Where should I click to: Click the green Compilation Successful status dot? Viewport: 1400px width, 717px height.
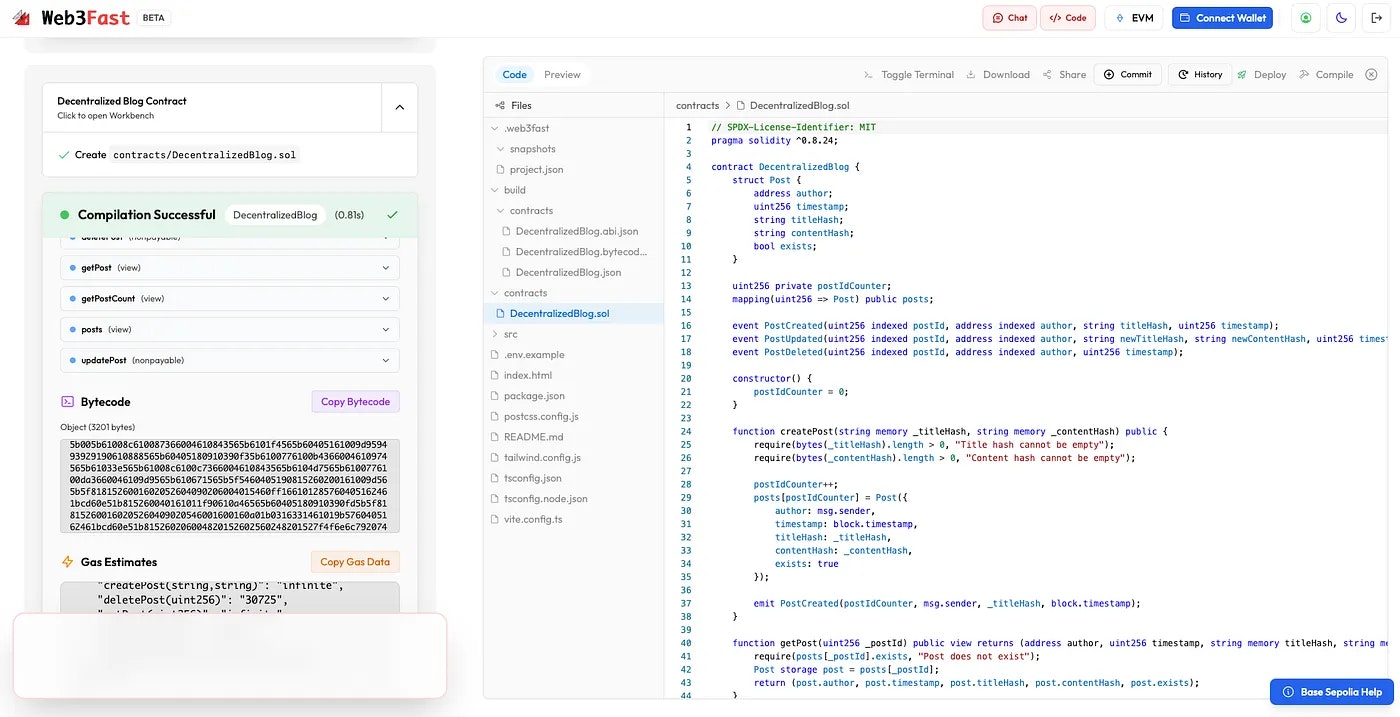65,214
